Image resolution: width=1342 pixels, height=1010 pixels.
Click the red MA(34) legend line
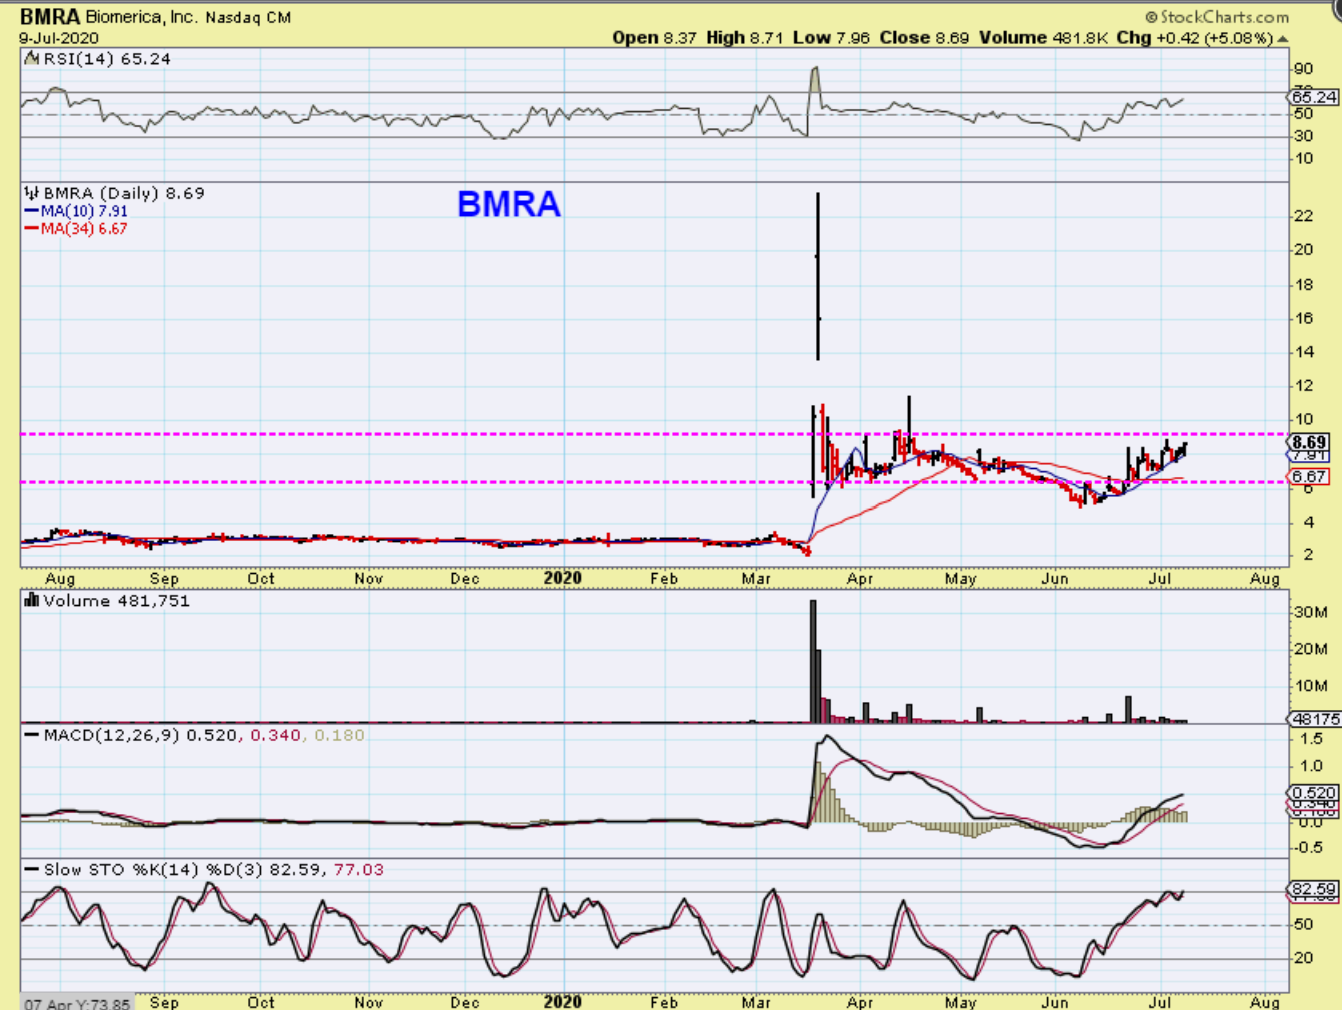[x=32, y=229]
